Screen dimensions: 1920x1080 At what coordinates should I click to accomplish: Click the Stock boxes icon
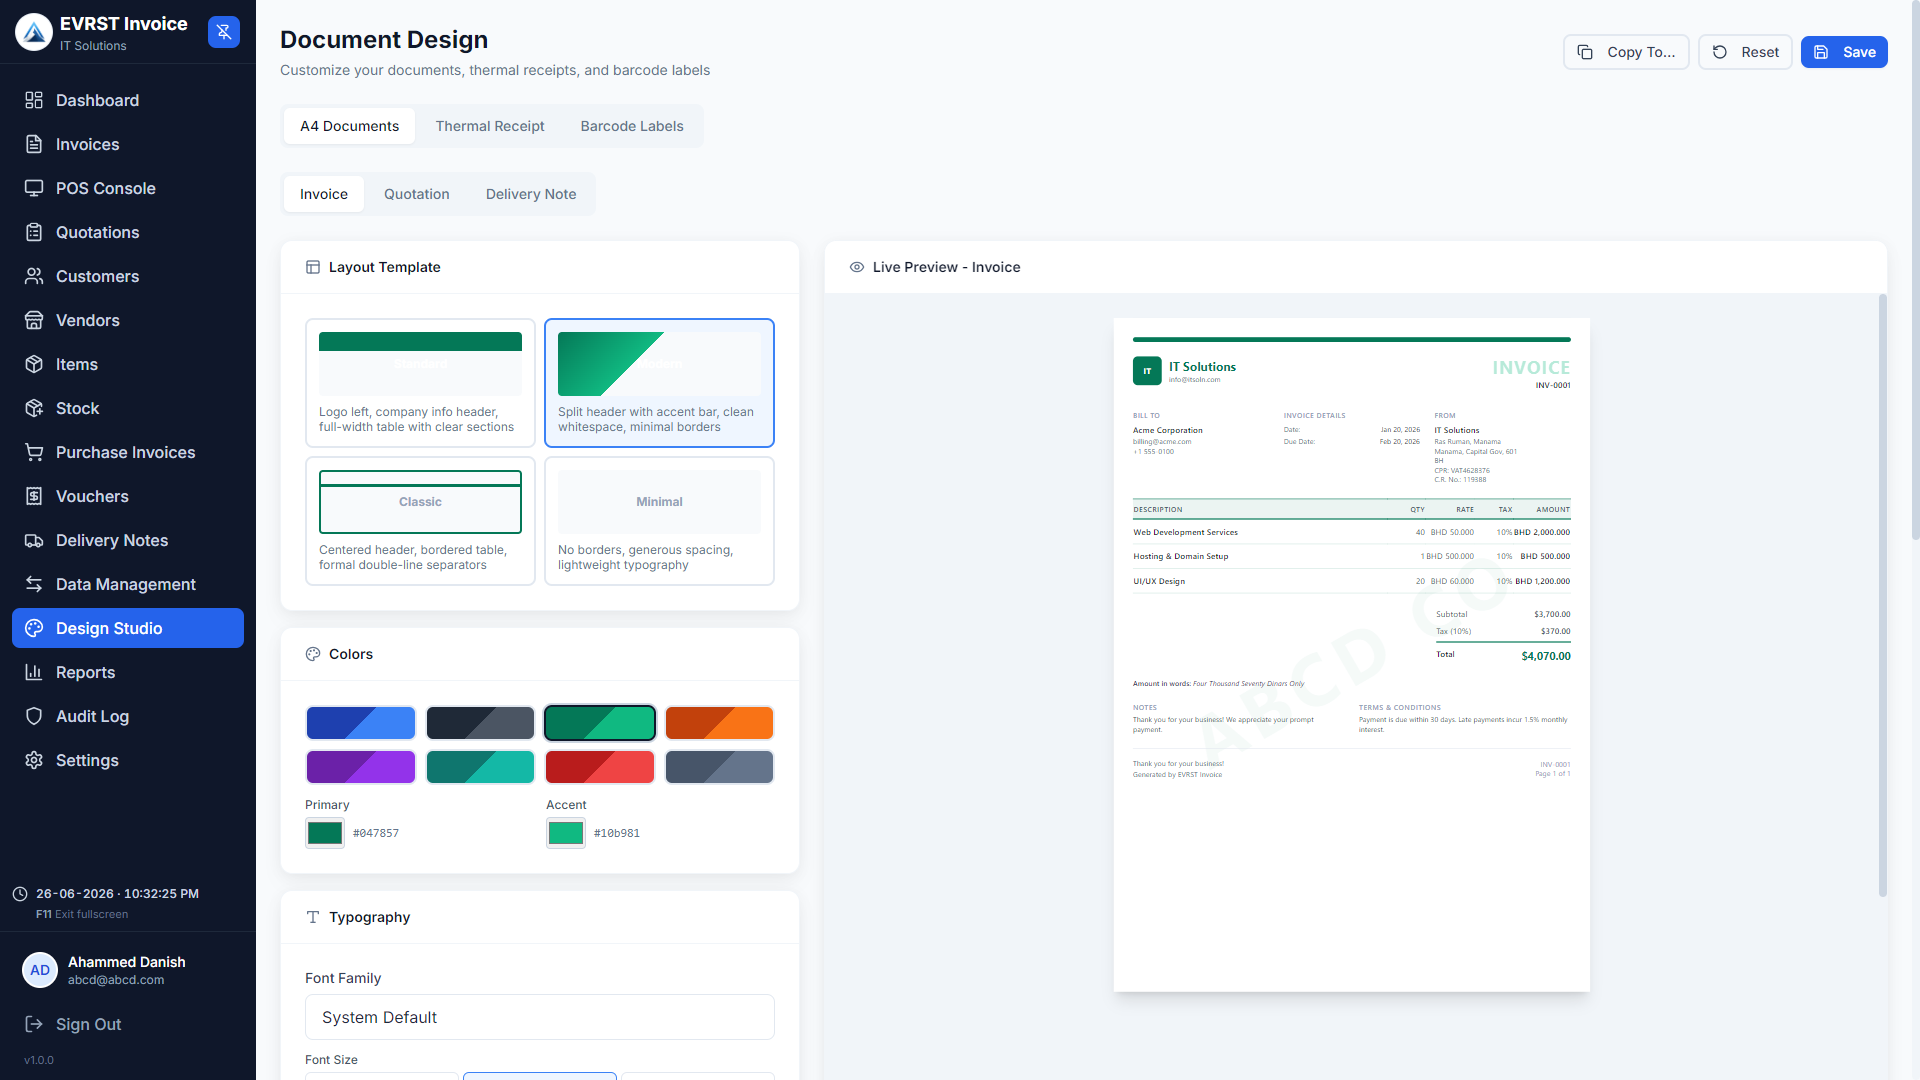(x=34, y=408)
